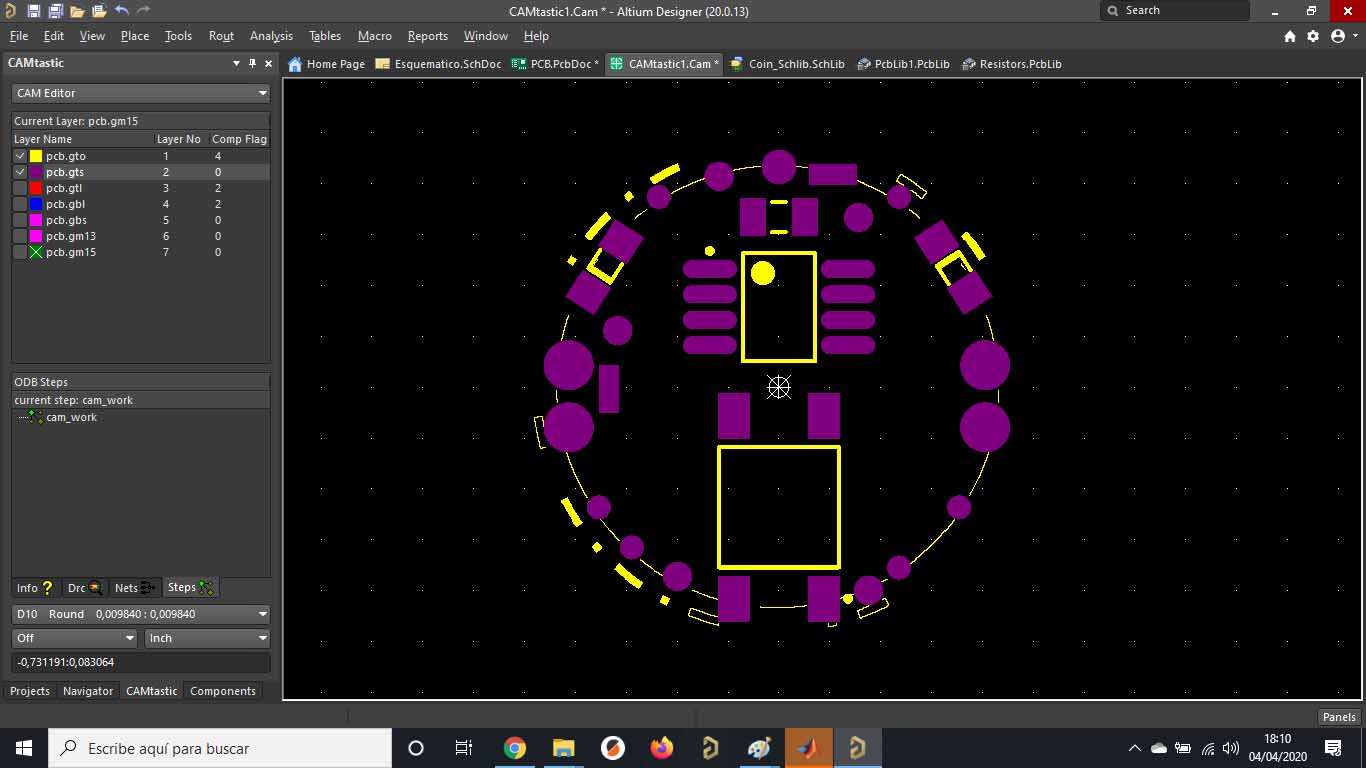
Task: Switch to the PCB.PcbDoc document tab
Action: pos(555,64)
